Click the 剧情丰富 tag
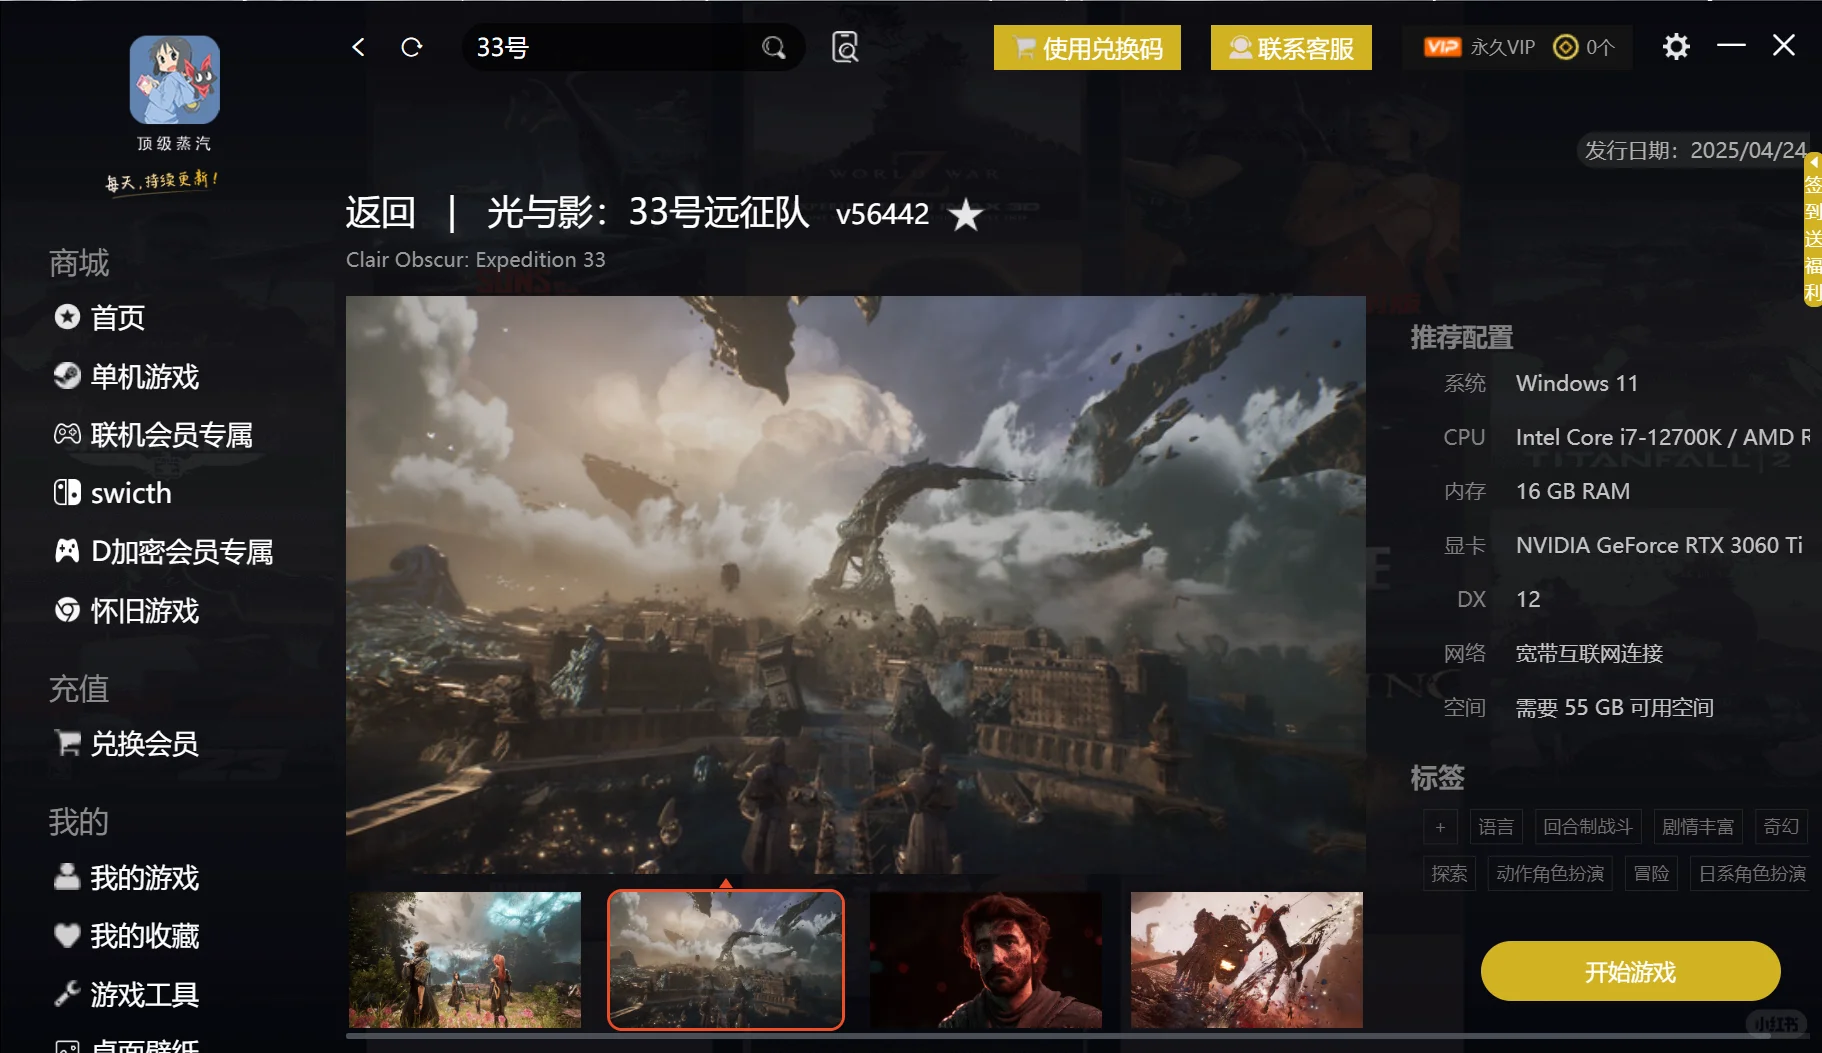The width and height of the screenshot is (1822, 1053). (1698, 827)
